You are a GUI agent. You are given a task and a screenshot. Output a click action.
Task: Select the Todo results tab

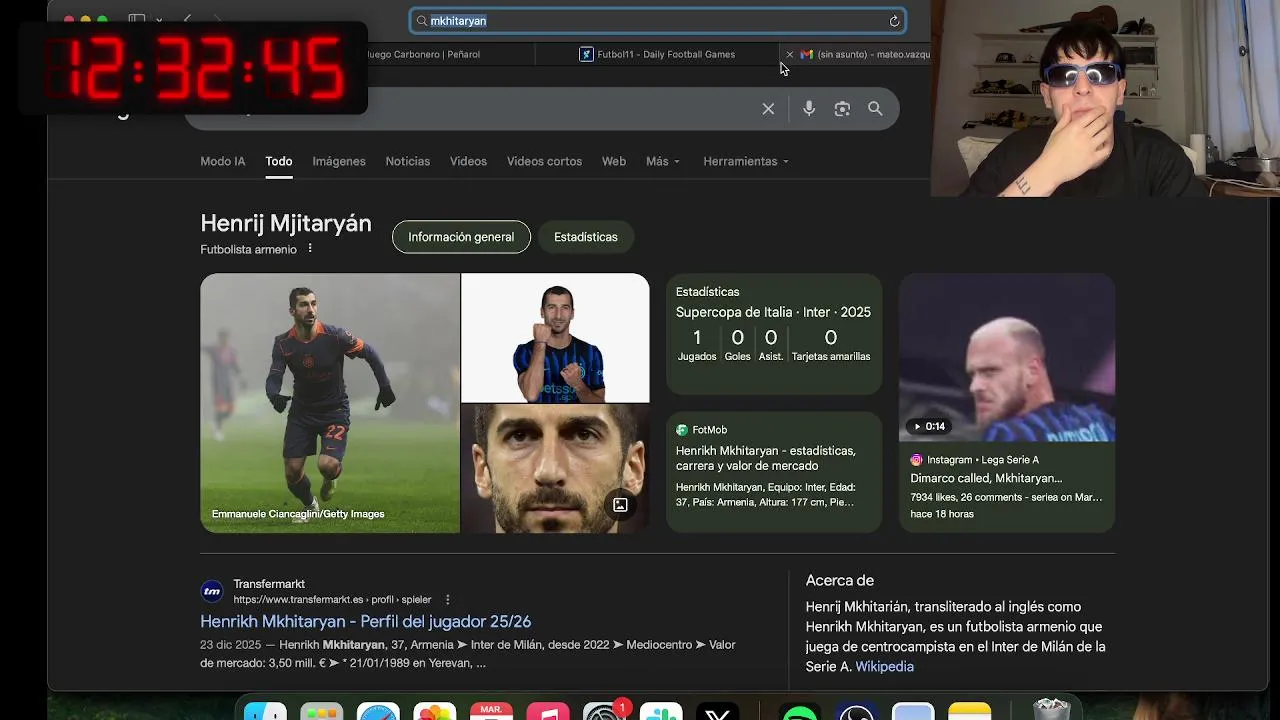tap(278, 161)
